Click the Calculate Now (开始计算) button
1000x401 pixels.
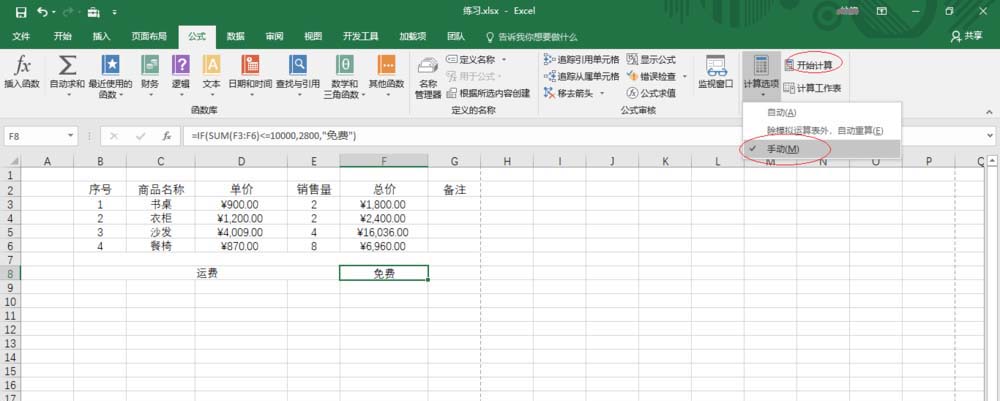point(812,63)
